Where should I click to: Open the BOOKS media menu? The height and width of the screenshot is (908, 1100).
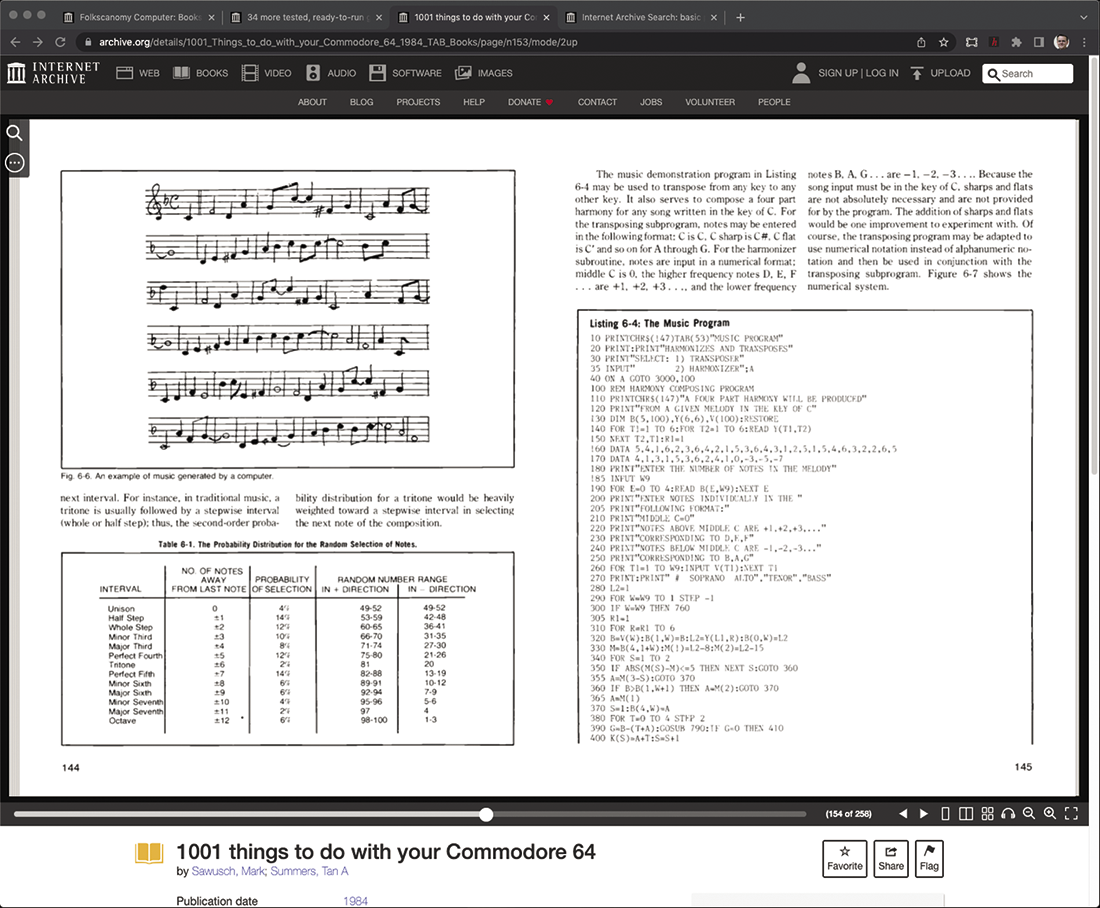[x=200, y=73]
